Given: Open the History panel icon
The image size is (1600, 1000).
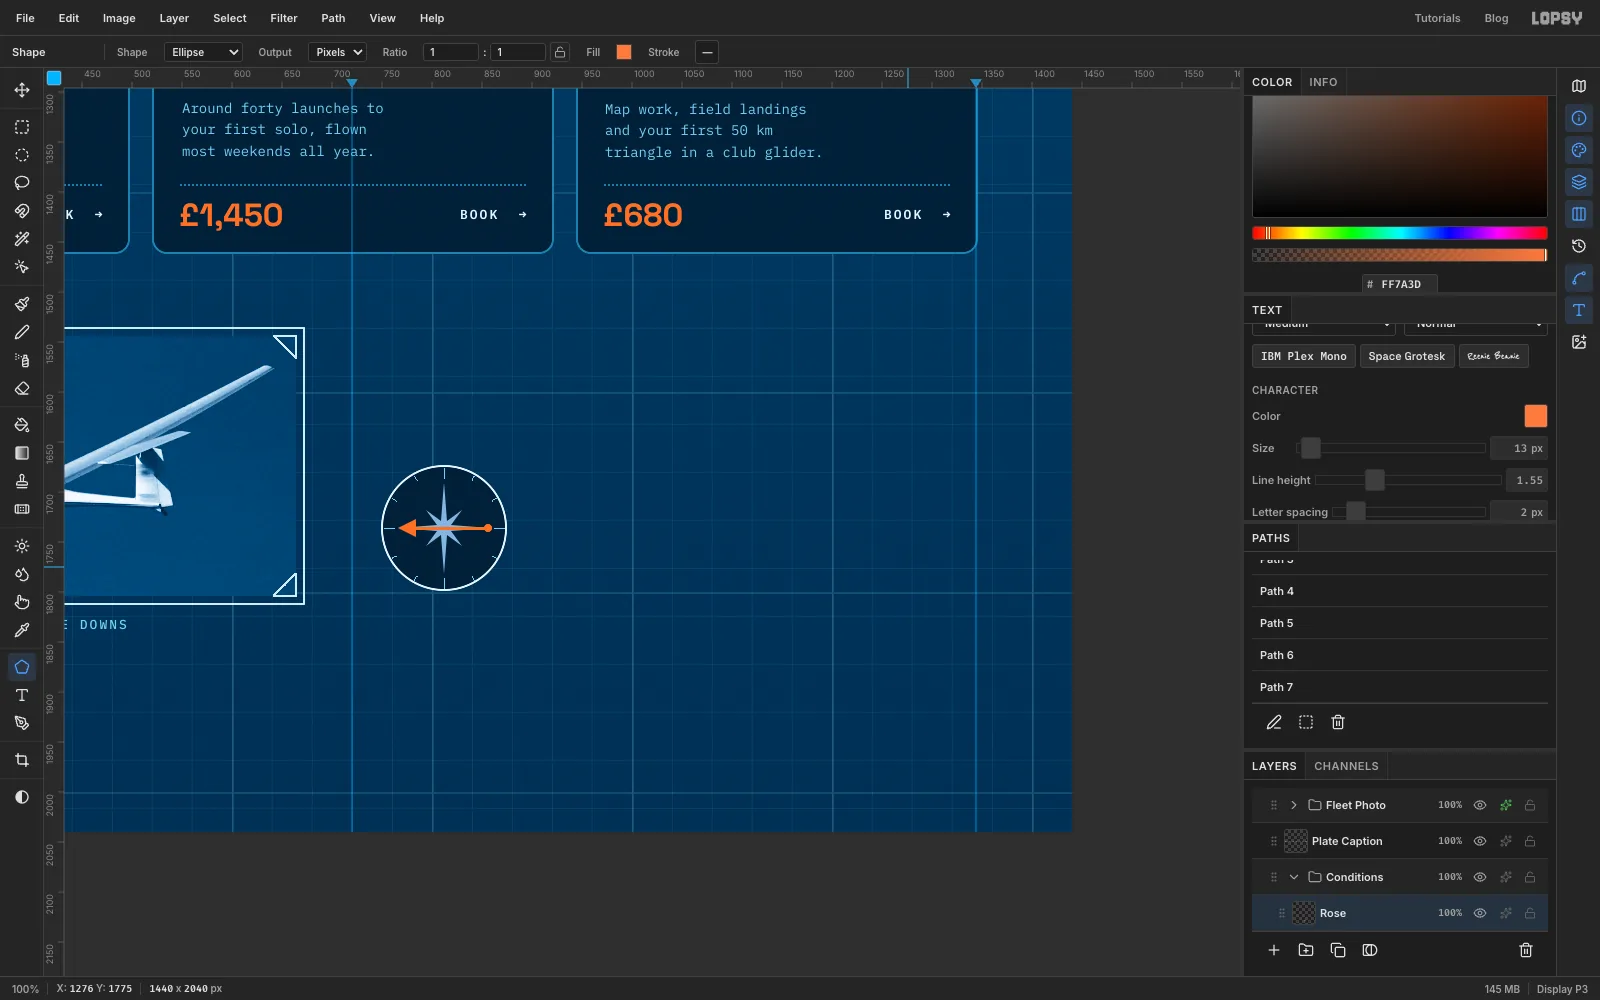Looking at the screenshot, I should click(x=1579, y=246).
